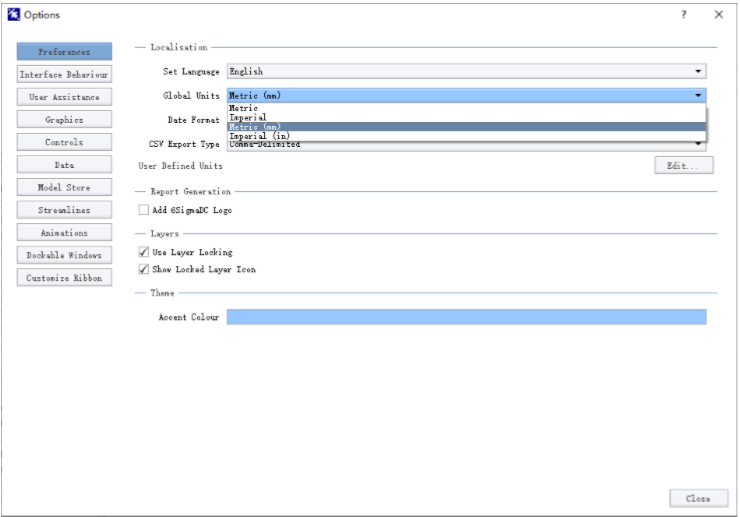This screenshot has height=517, width=740.
Task: Click the help question mark icon
Action: [683, 14]
